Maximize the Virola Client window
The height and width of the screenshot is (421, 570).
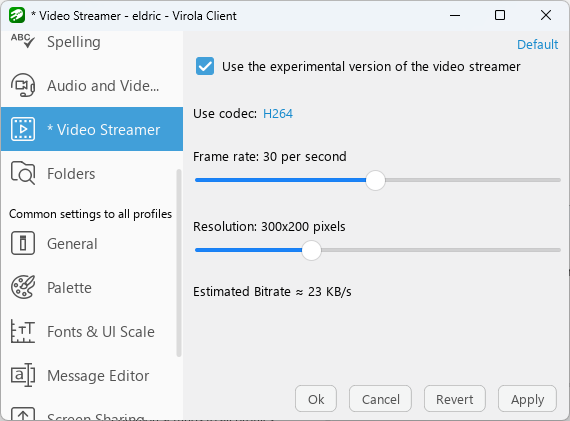tap(500, 15)
